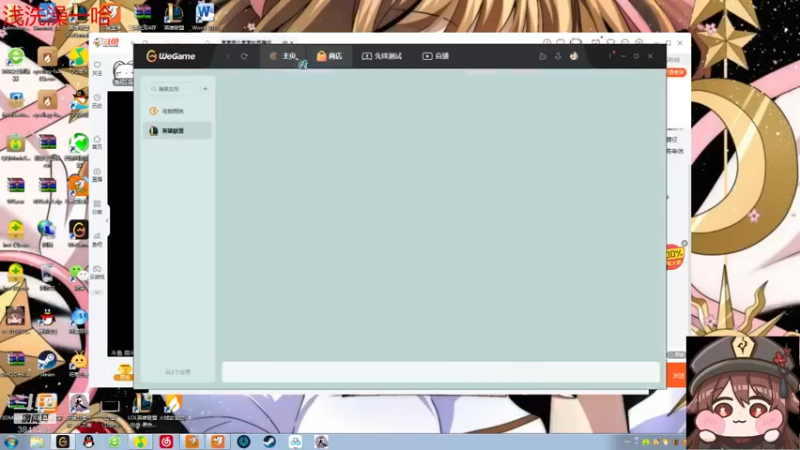Open the WeGame menu with red dot
Image resolution: width=800 pixels, height=450 pixels.
610,56
